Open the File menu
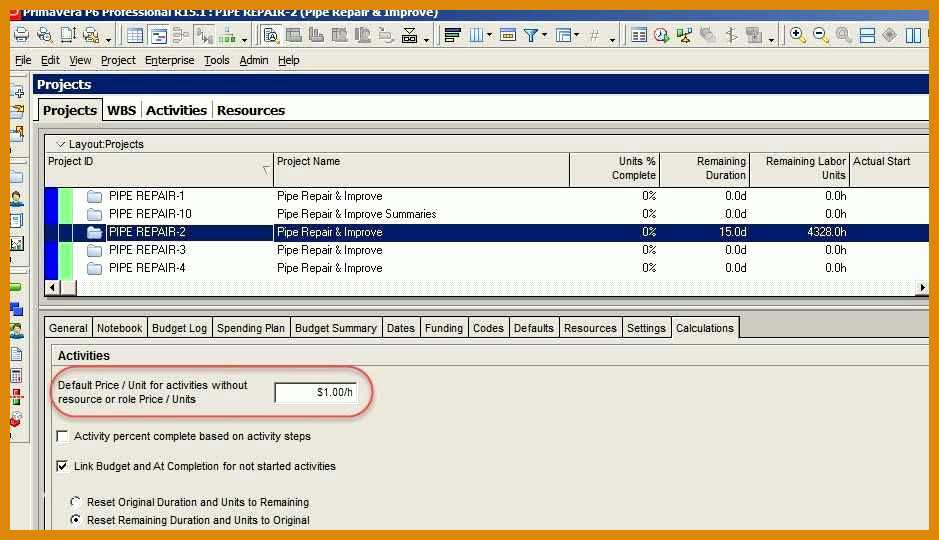Image resolution: width=939 pixels, height=540 pixels. click(23, 60)
